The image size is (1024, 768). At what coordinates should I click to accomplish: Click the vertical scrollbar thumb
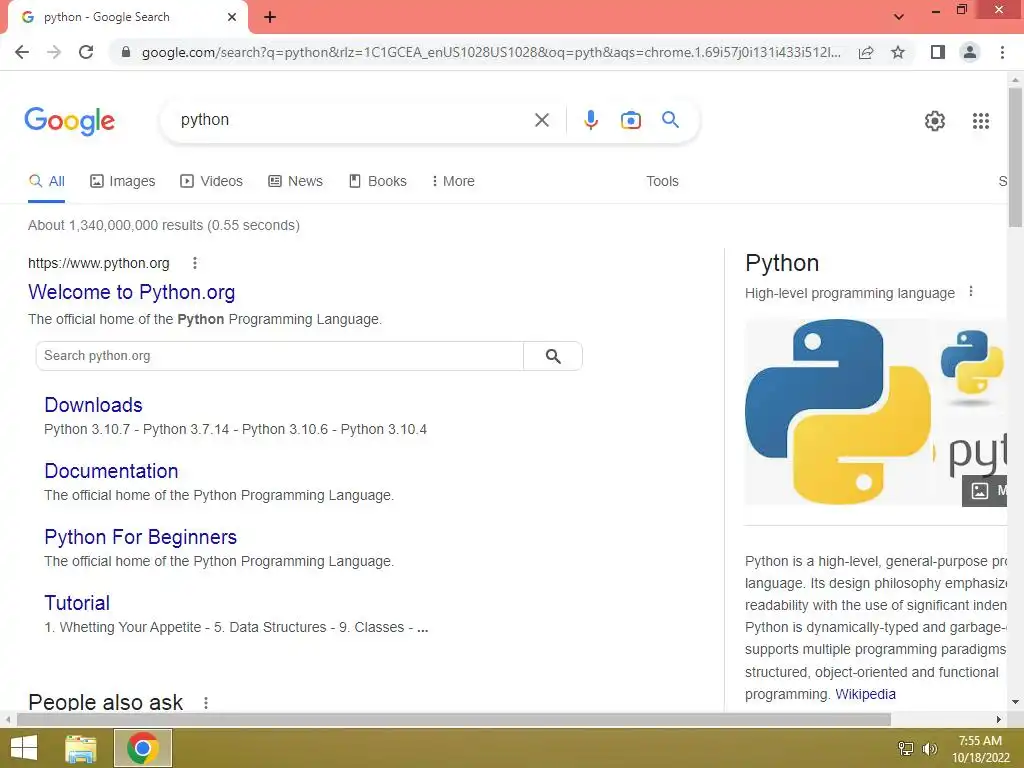1015,157
